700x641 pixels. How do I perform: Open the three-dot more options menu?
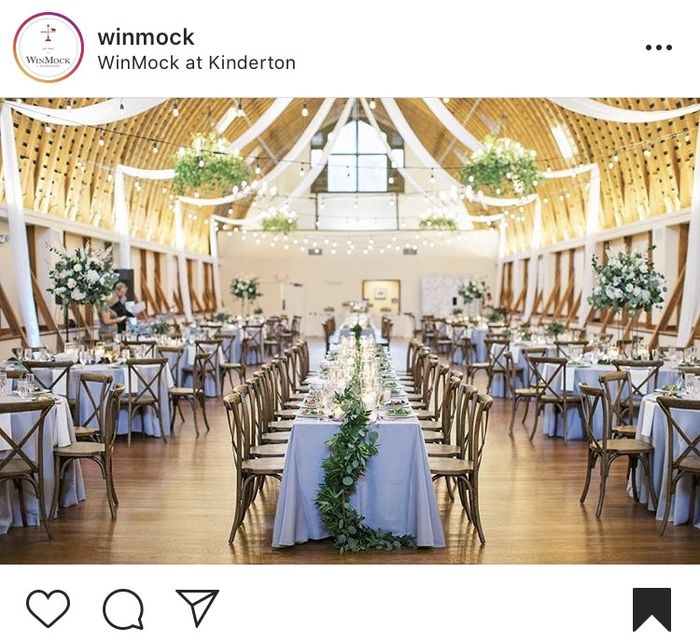[x=658, y=47]
